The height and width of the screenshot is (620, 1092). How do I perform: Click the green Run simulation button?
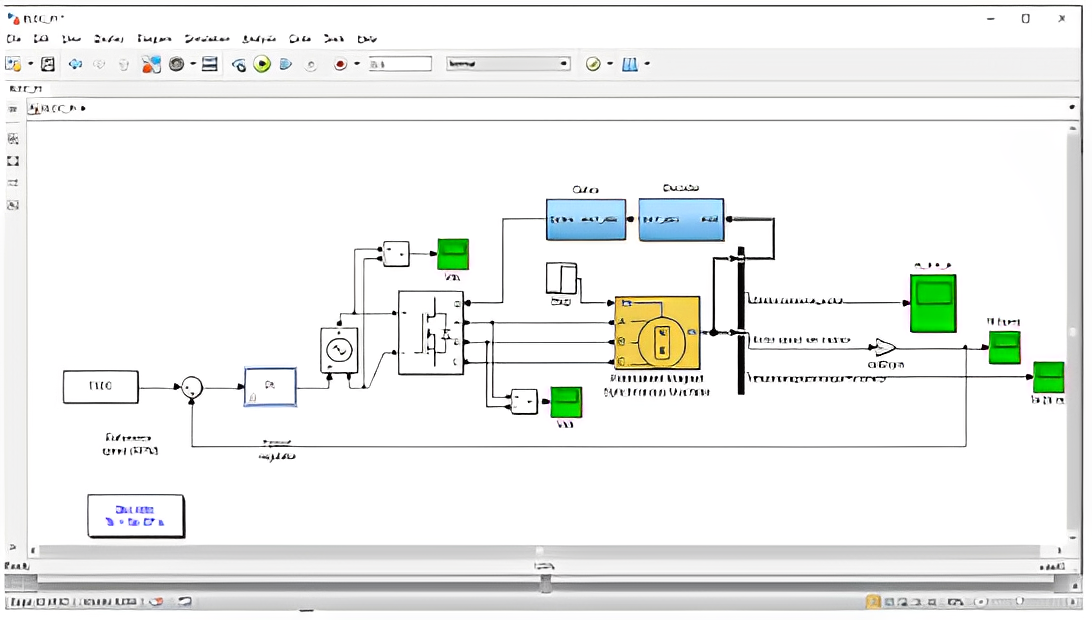pos(262,64)
